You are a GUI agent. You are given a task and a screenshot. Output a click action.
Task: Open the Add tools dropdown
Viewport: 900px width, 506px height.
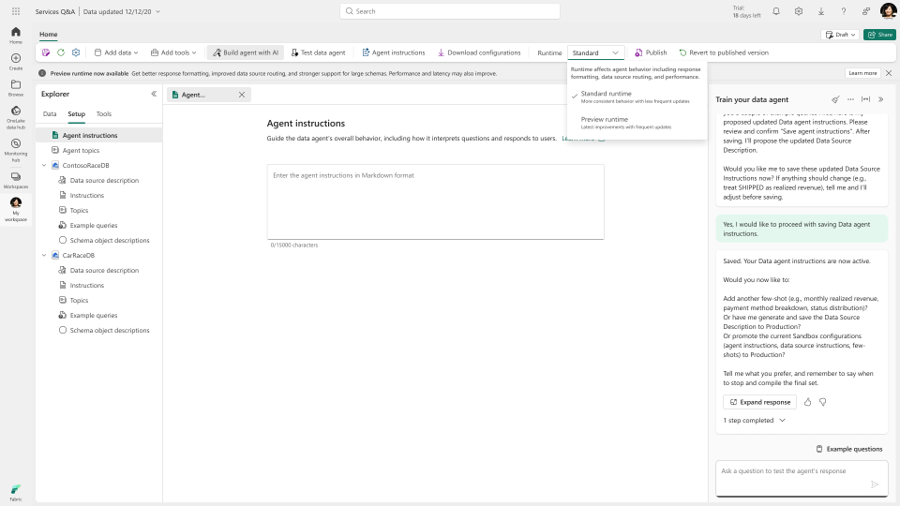[174, 52]
